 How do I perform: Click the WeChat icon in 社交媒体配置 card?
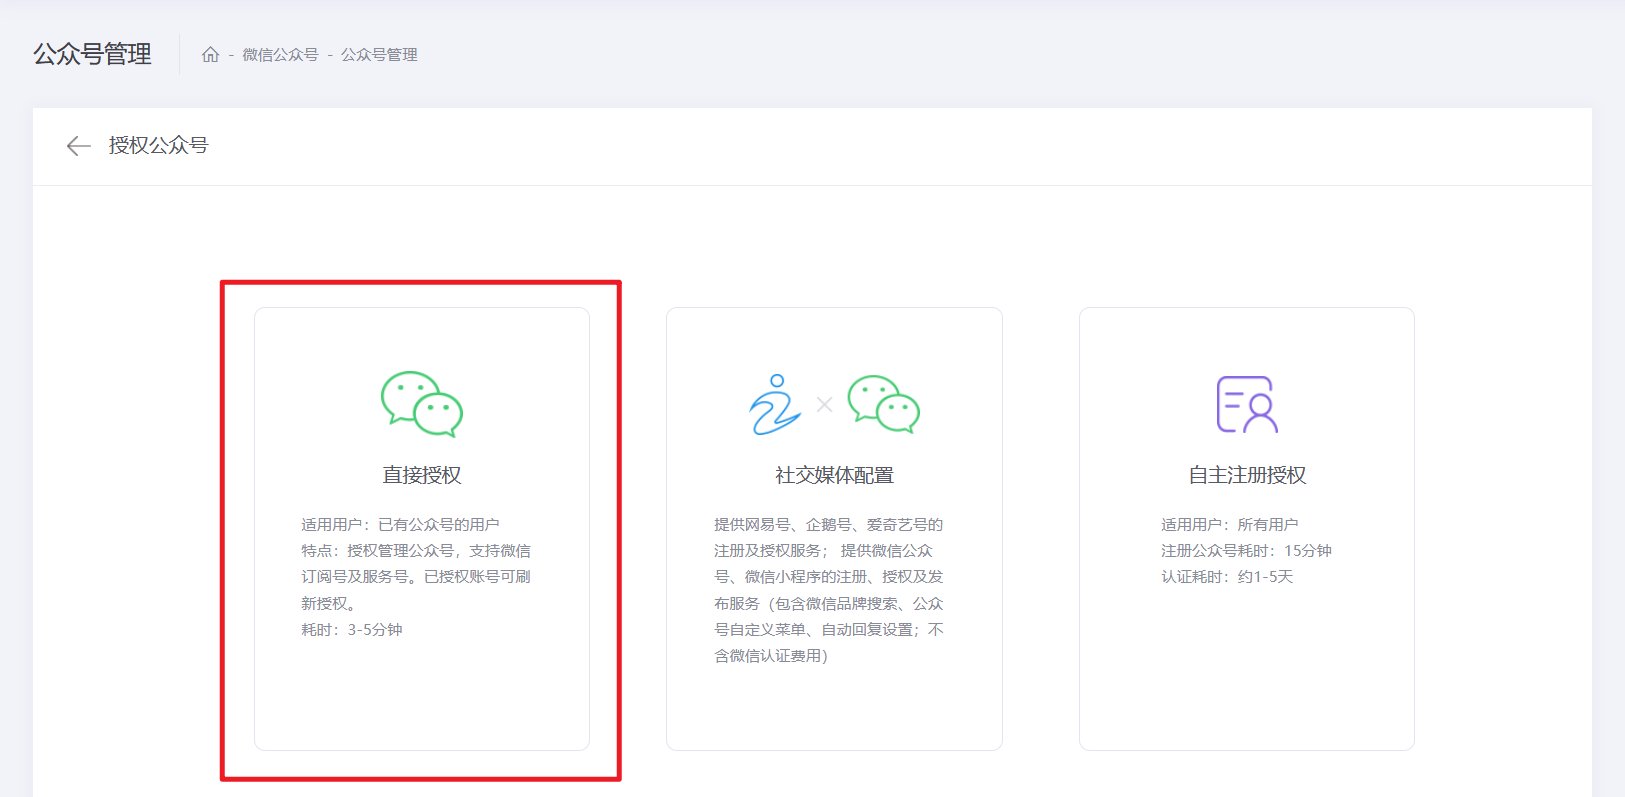884,404
